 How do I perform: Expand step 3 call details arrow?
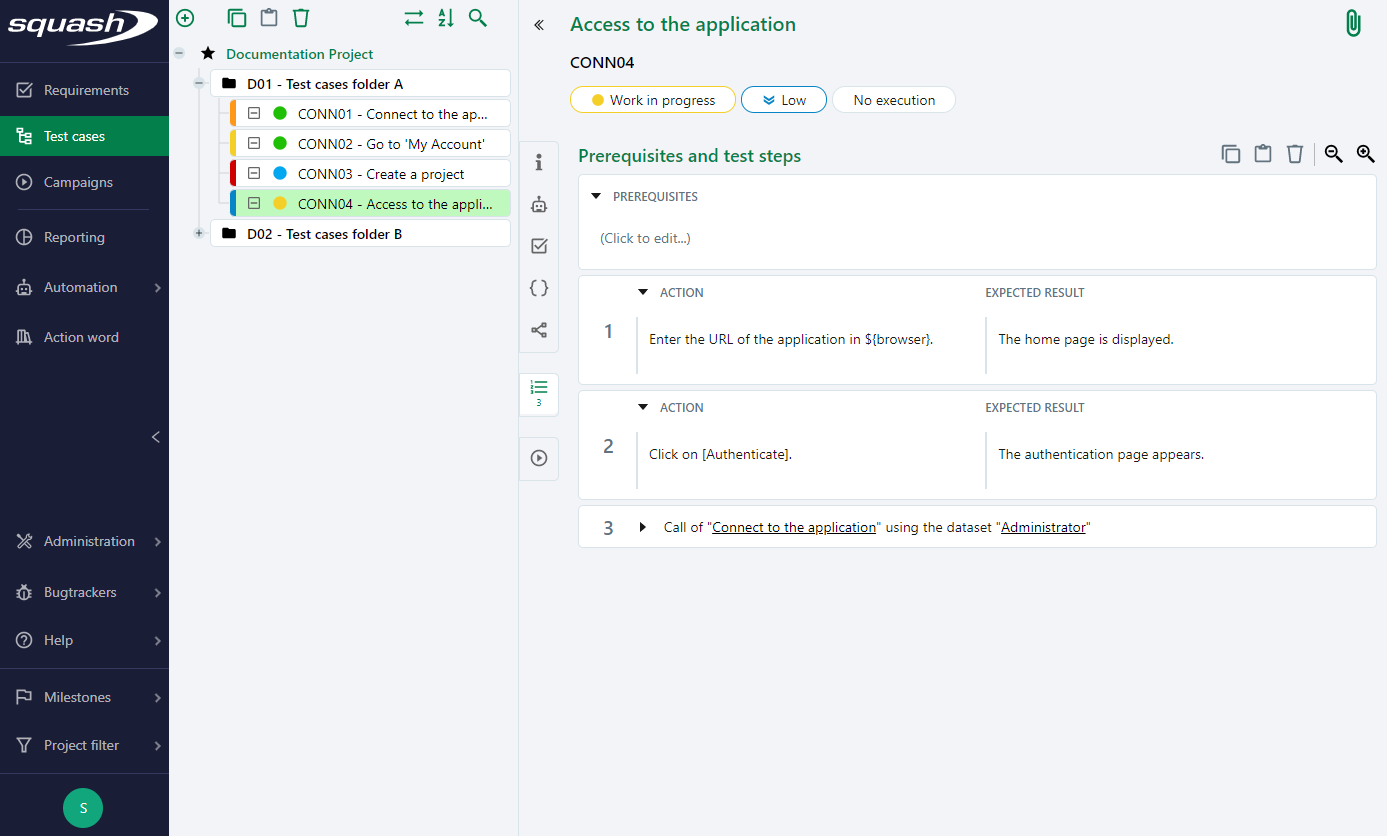pyautogui.click(x=643, y=527)
